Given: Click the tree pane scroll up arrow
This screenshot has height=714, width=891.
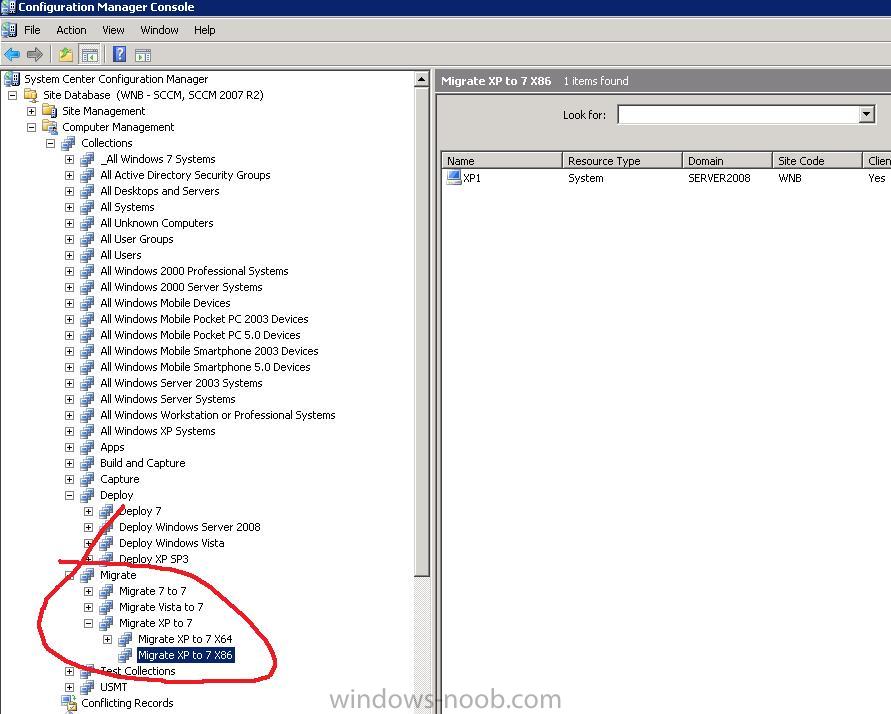Looking at the screenshot, I should [x=422, y=79].
